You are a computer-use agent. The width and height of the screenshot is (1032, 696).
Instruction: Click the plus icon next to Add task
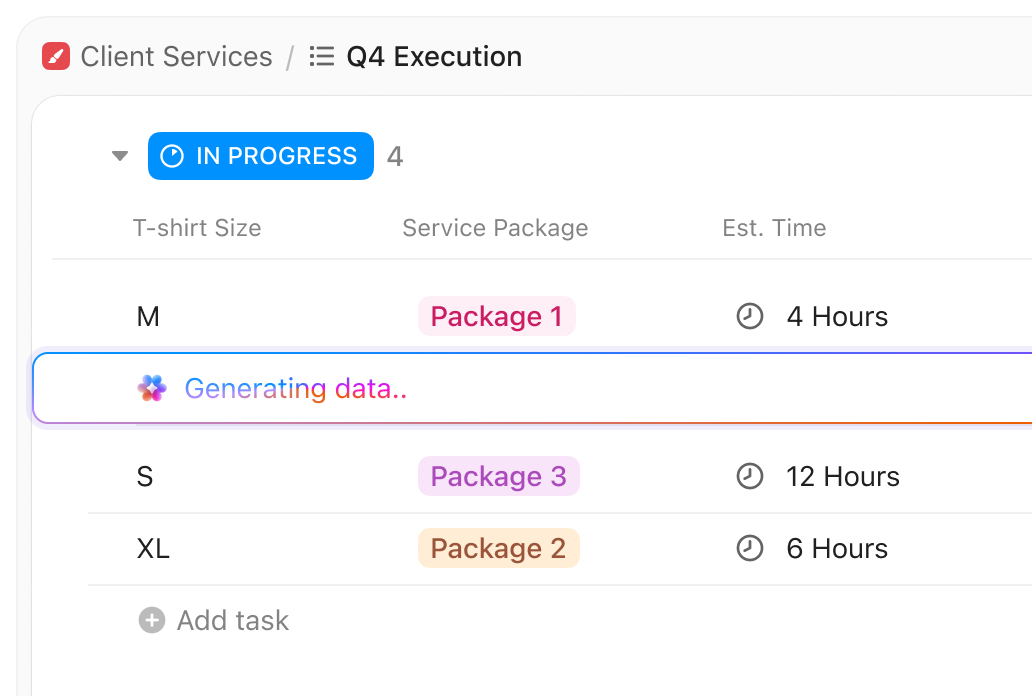click(x=150, y=620)
